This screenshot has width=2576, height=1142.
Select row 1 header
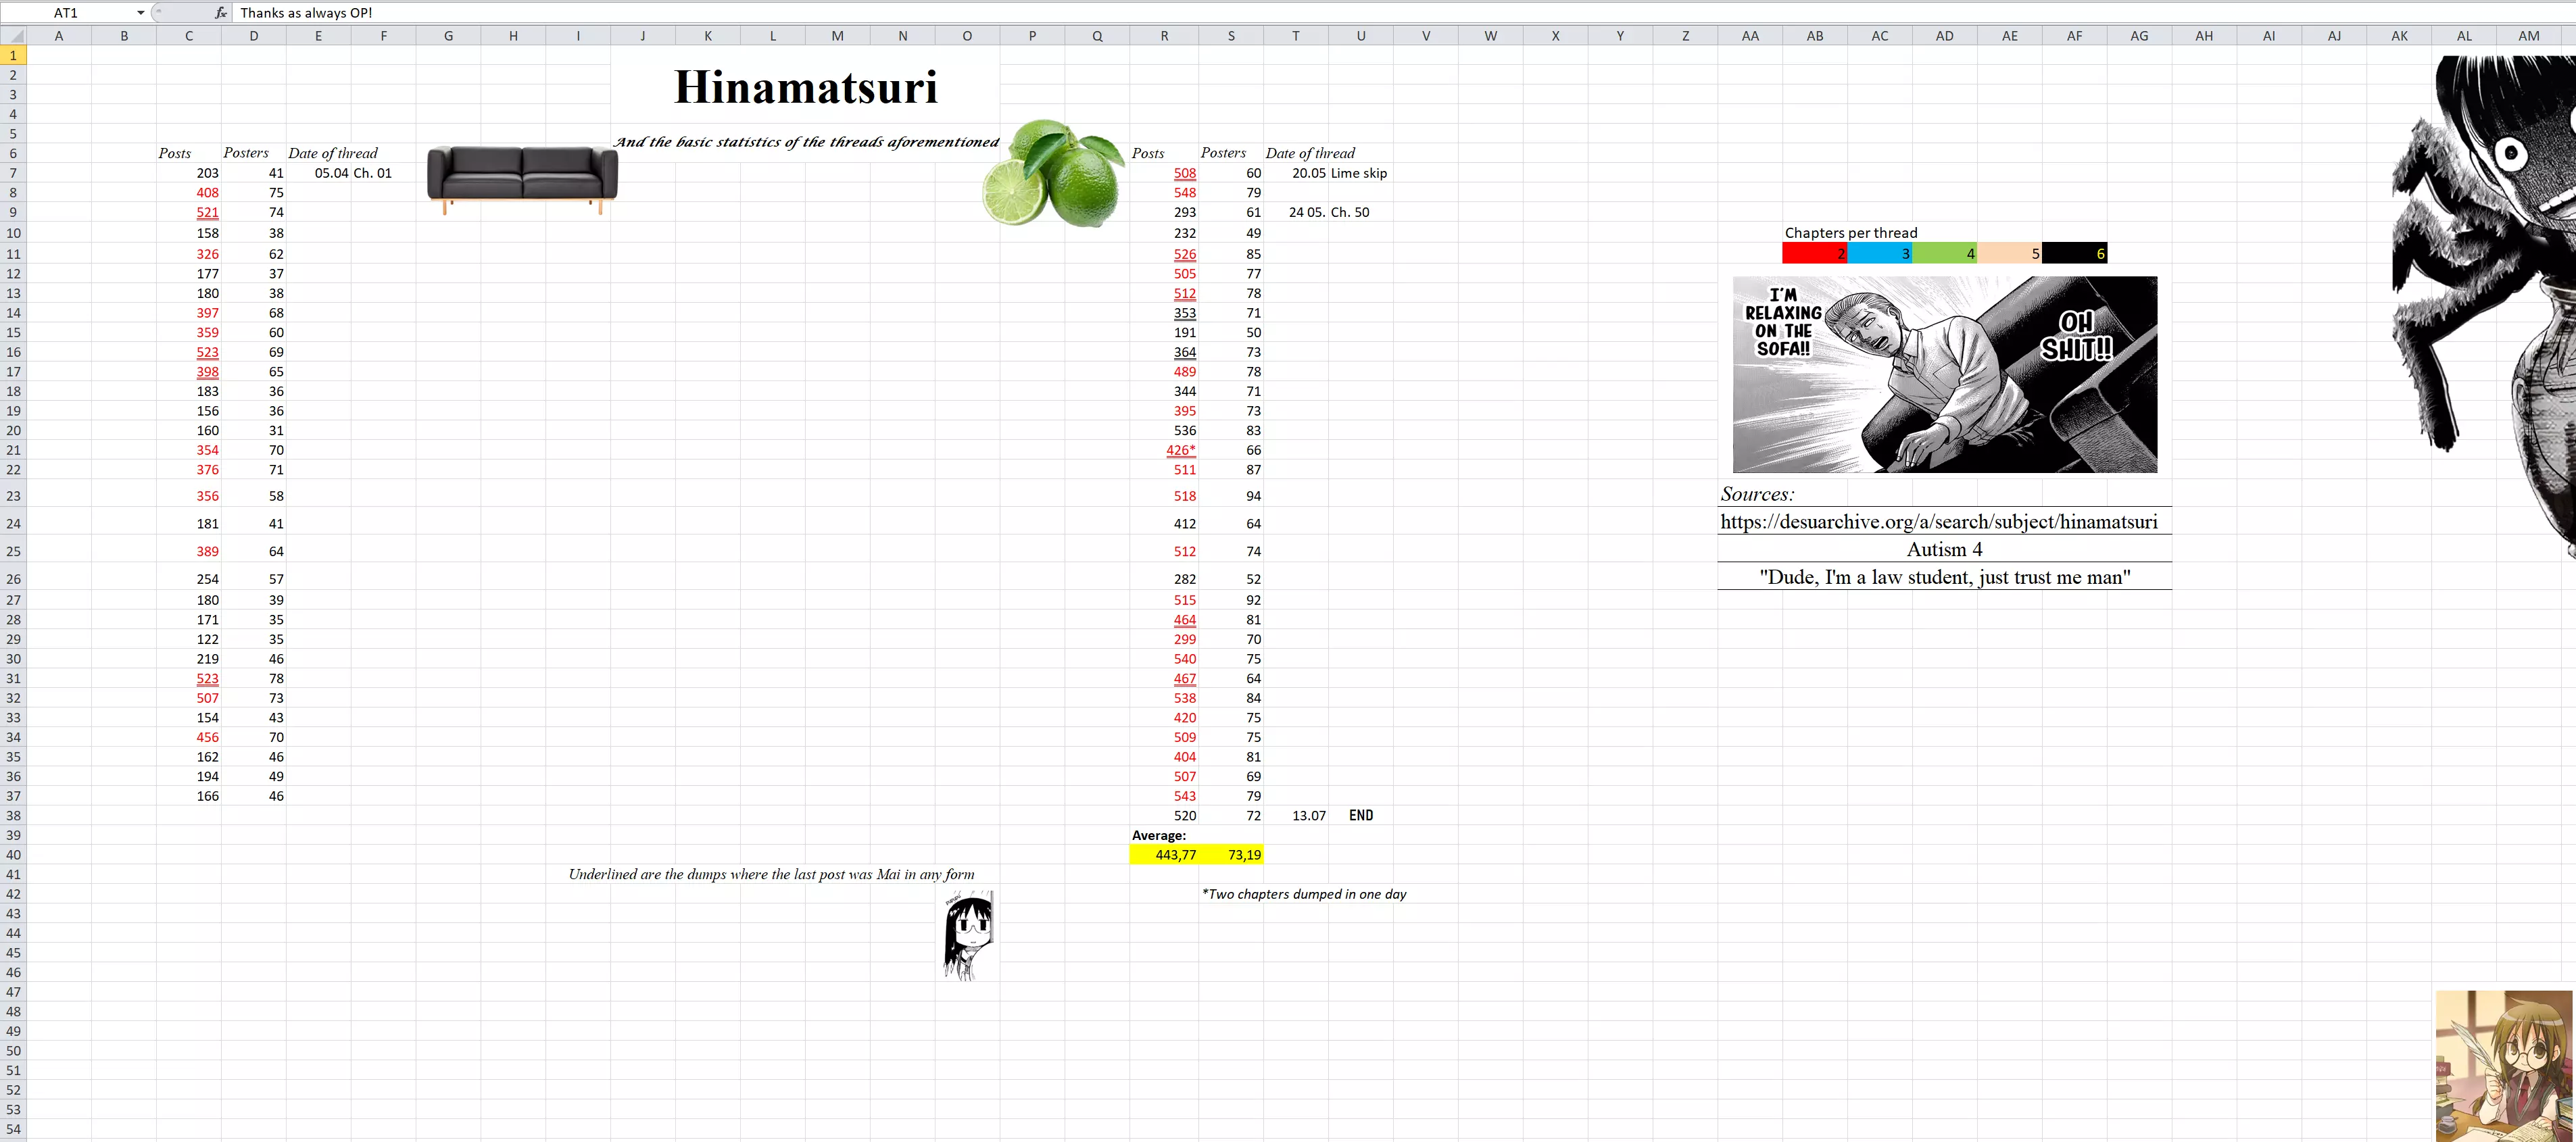(13, 56)
